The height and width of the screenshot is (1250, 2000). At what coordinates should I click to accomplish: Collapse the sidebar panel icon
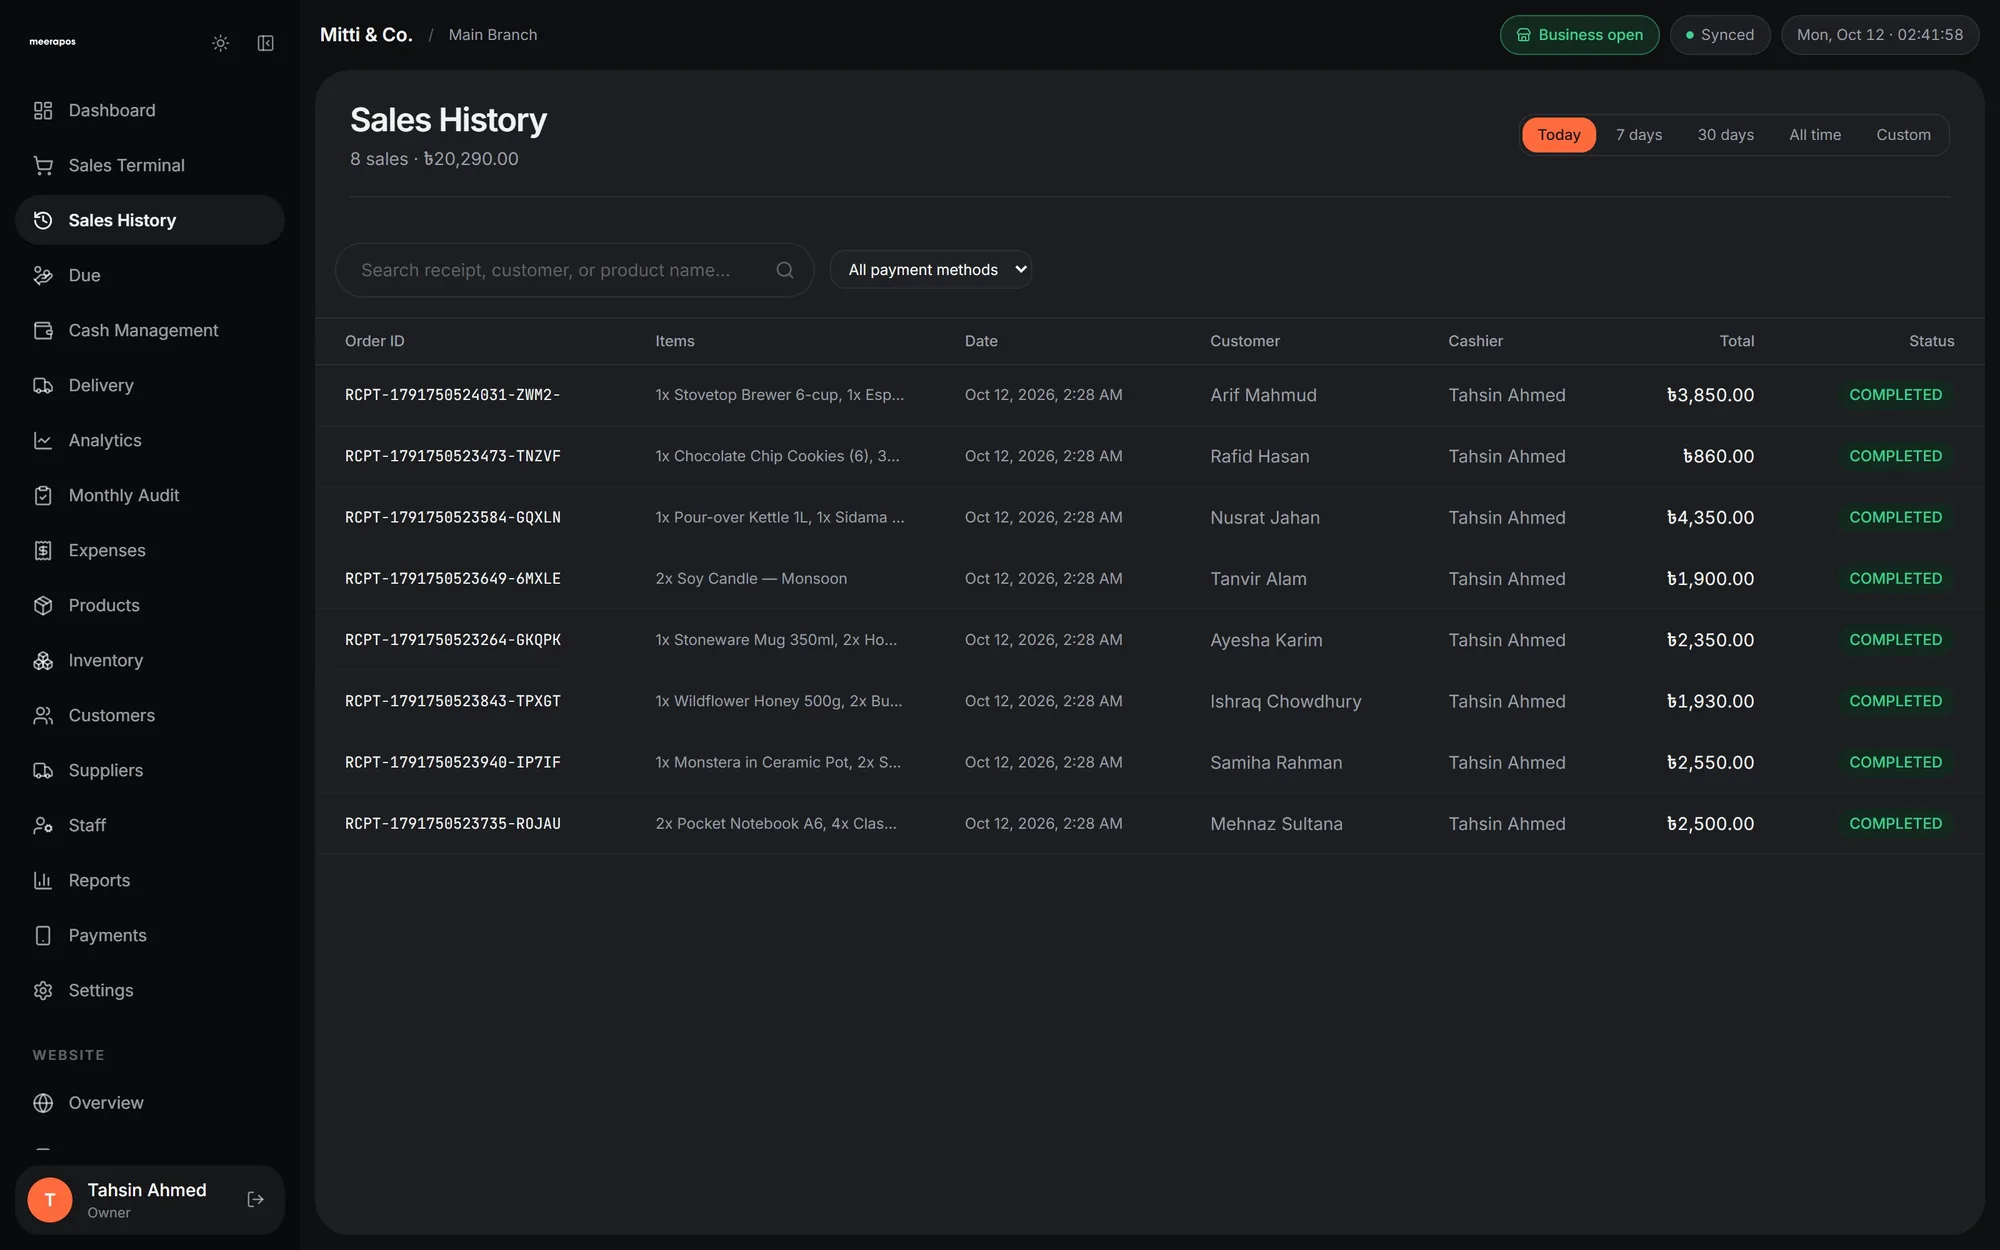click(266, 43)
